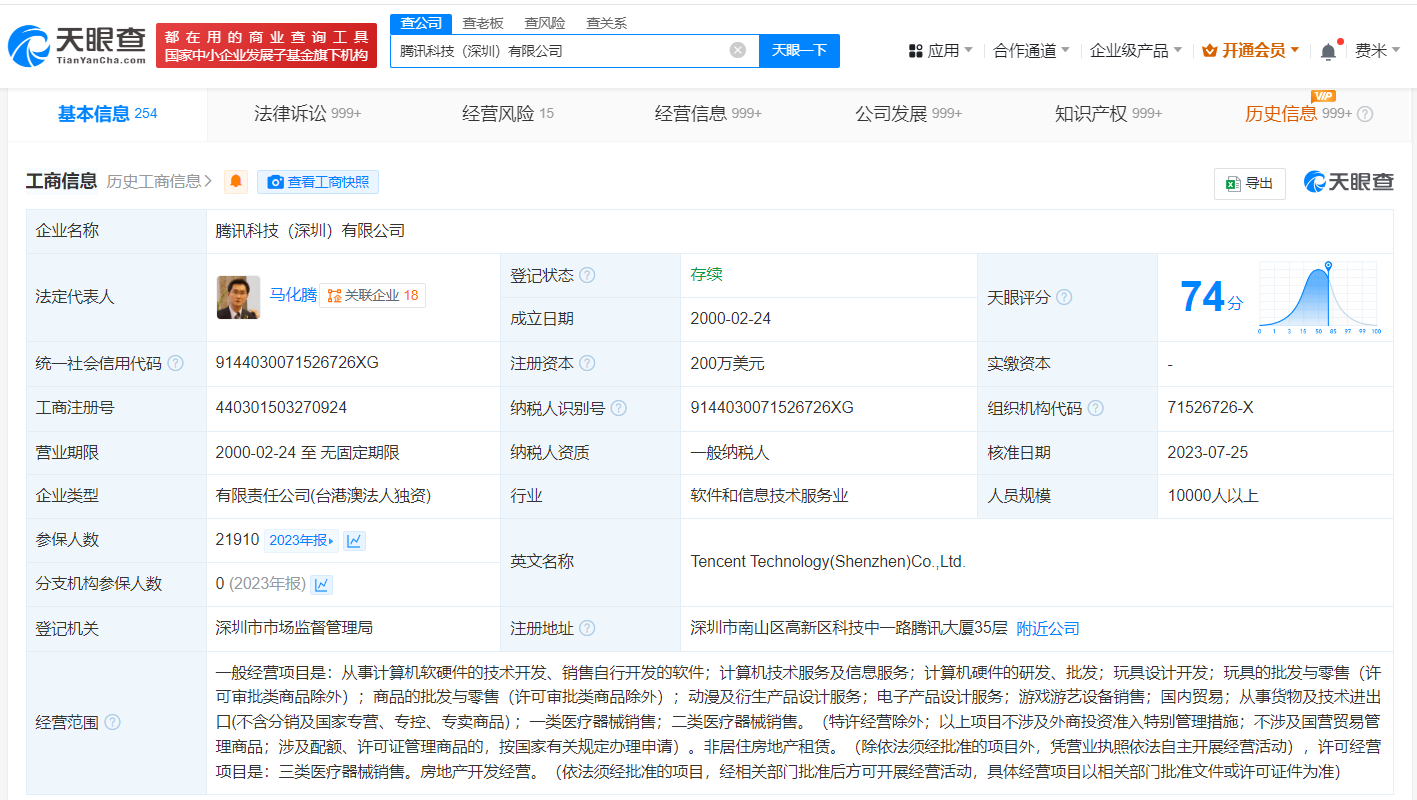Image resolution: width=1417 pixels, height=800 pixels.
Task: Click the orange bell alert icon
Action: tap(236, 182)
